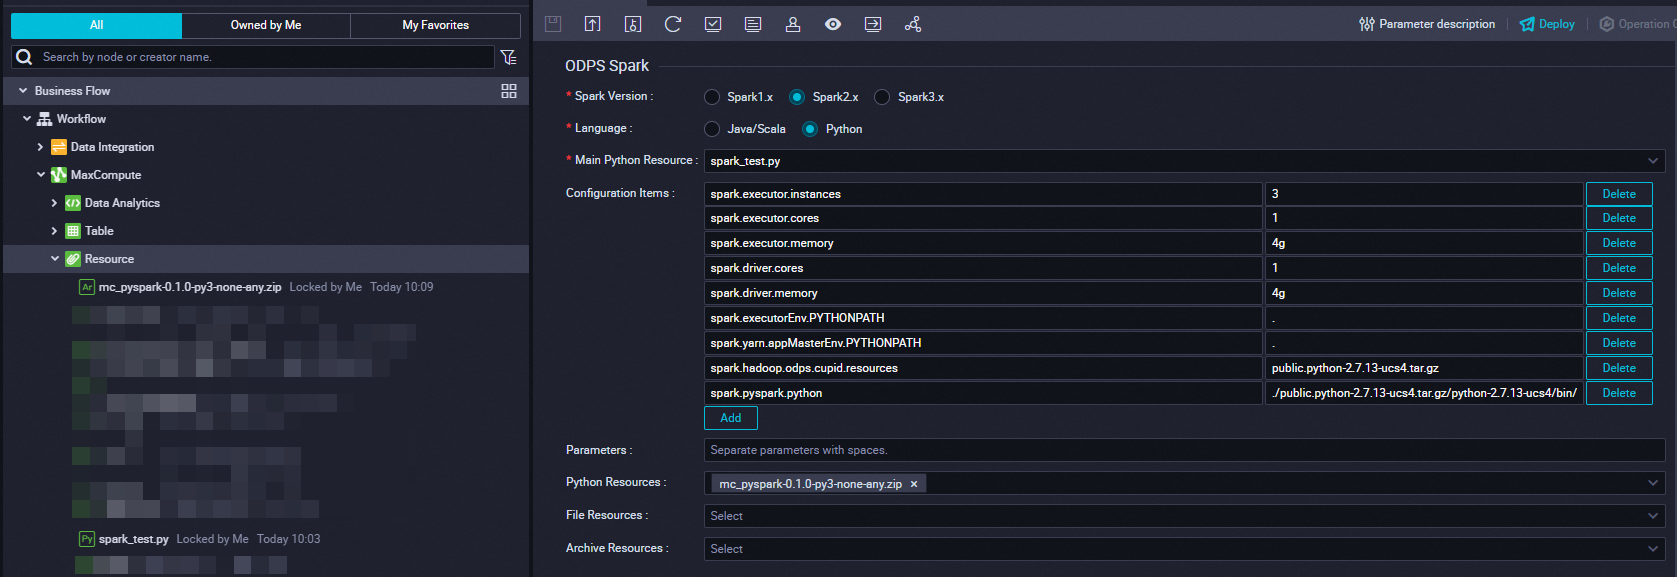The image size is (1677, 577).
Task: Remove mc_pyspark zip tag from Python Resources
Action: [914, 484]
